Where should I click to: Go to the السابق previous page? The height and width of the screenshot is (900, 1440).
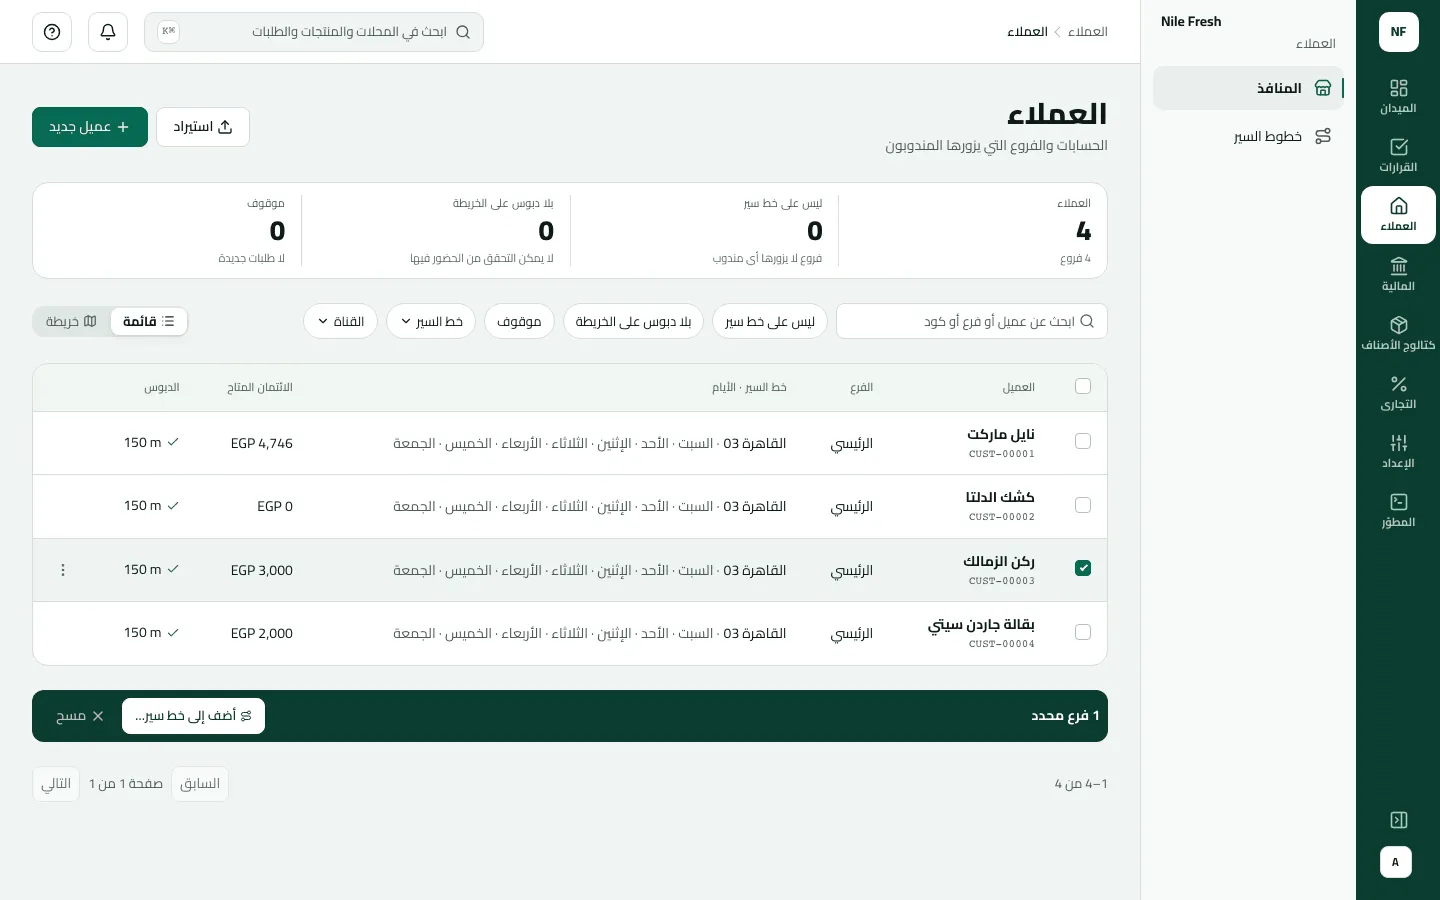tap(200, 784)
